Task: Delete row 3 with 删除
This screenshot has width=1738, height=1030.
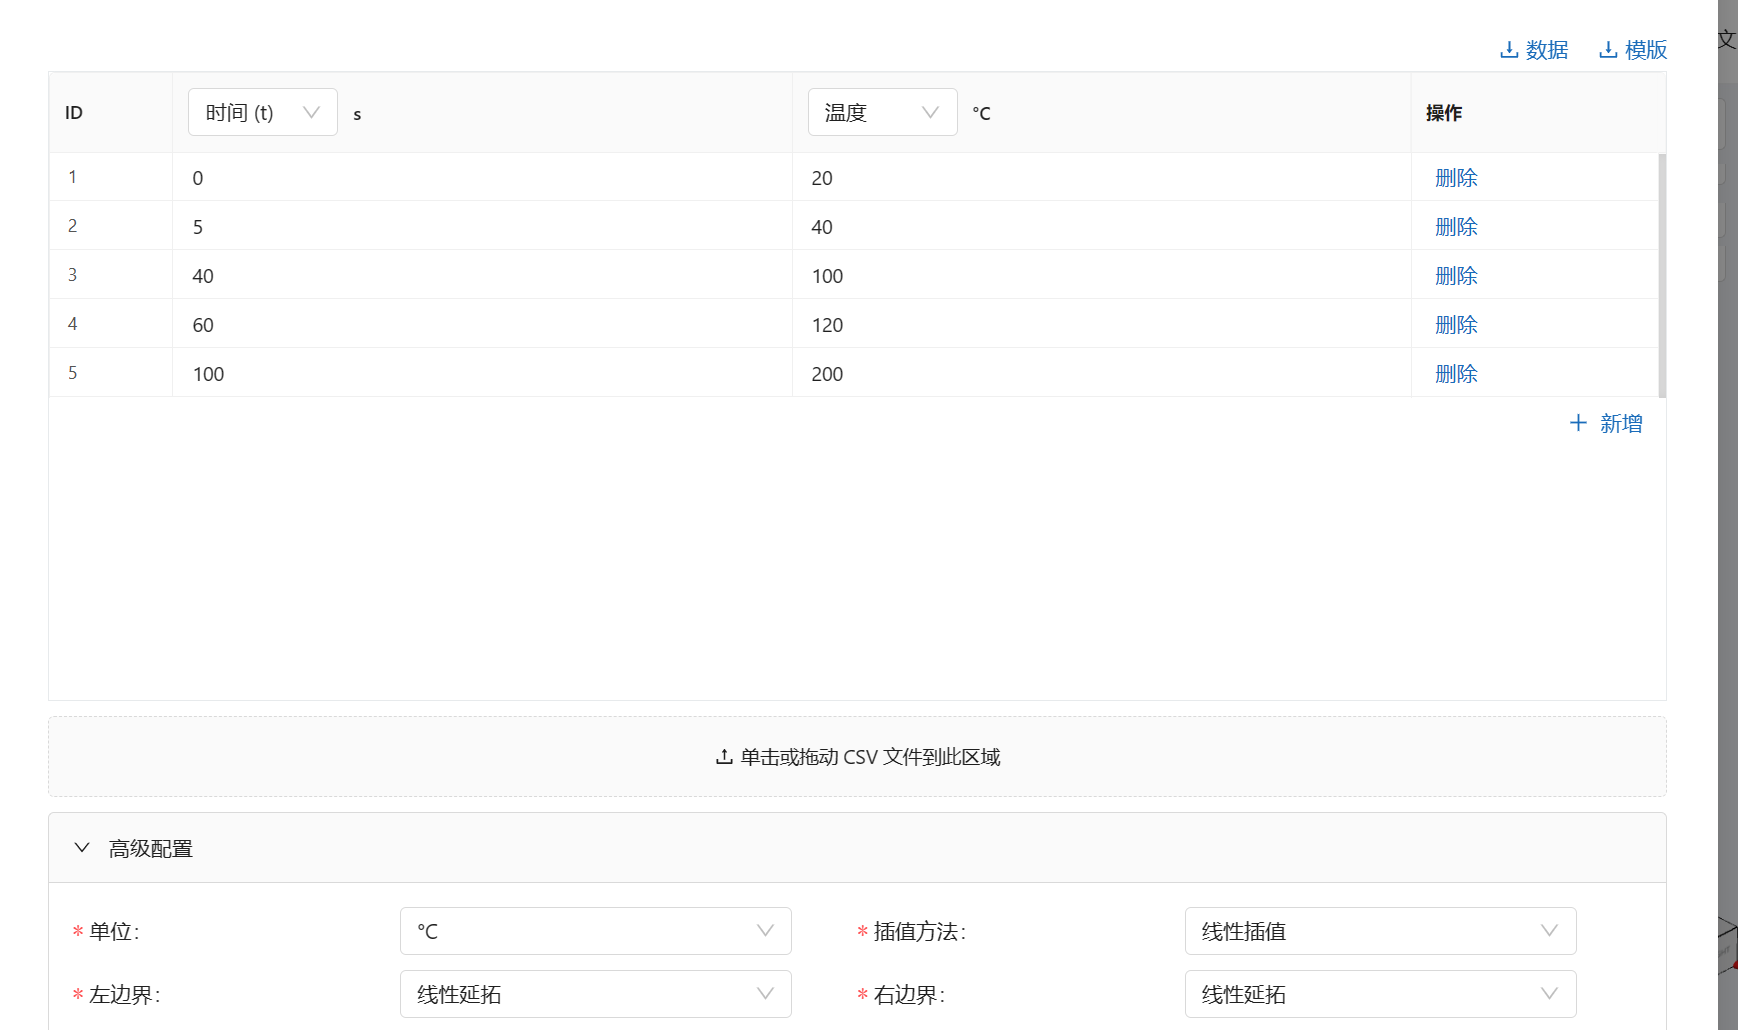Action: (1456, 276)
